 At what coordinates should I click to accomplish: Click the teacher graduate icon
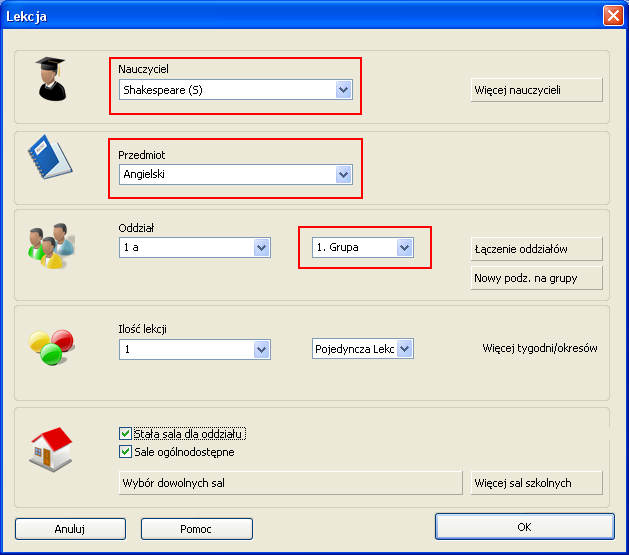pyautogui.click(x=50, y=79)
